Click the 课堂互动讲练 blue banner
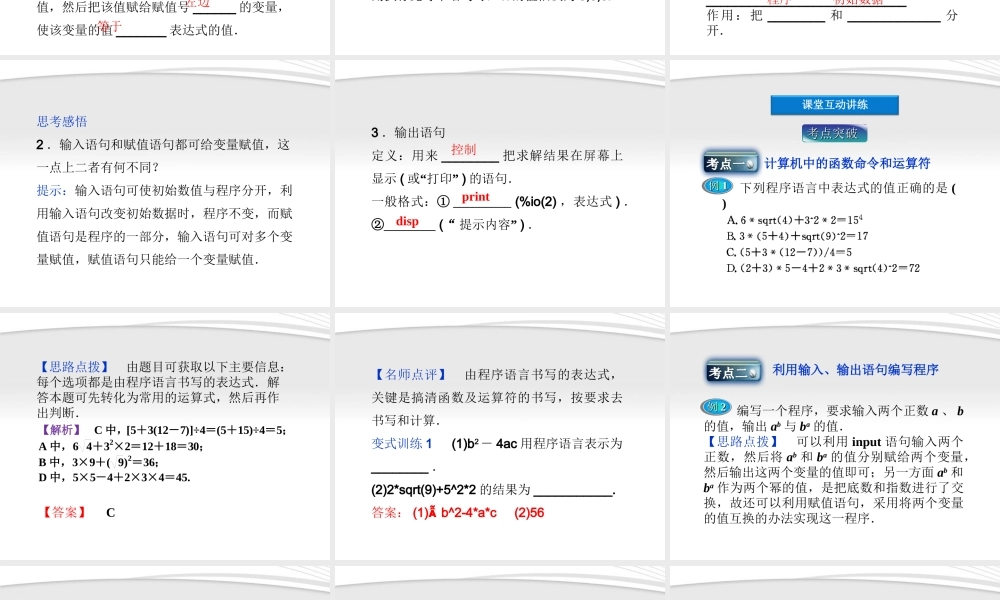Viewport: 1000px width, 600px height. [x=834, y=105]
